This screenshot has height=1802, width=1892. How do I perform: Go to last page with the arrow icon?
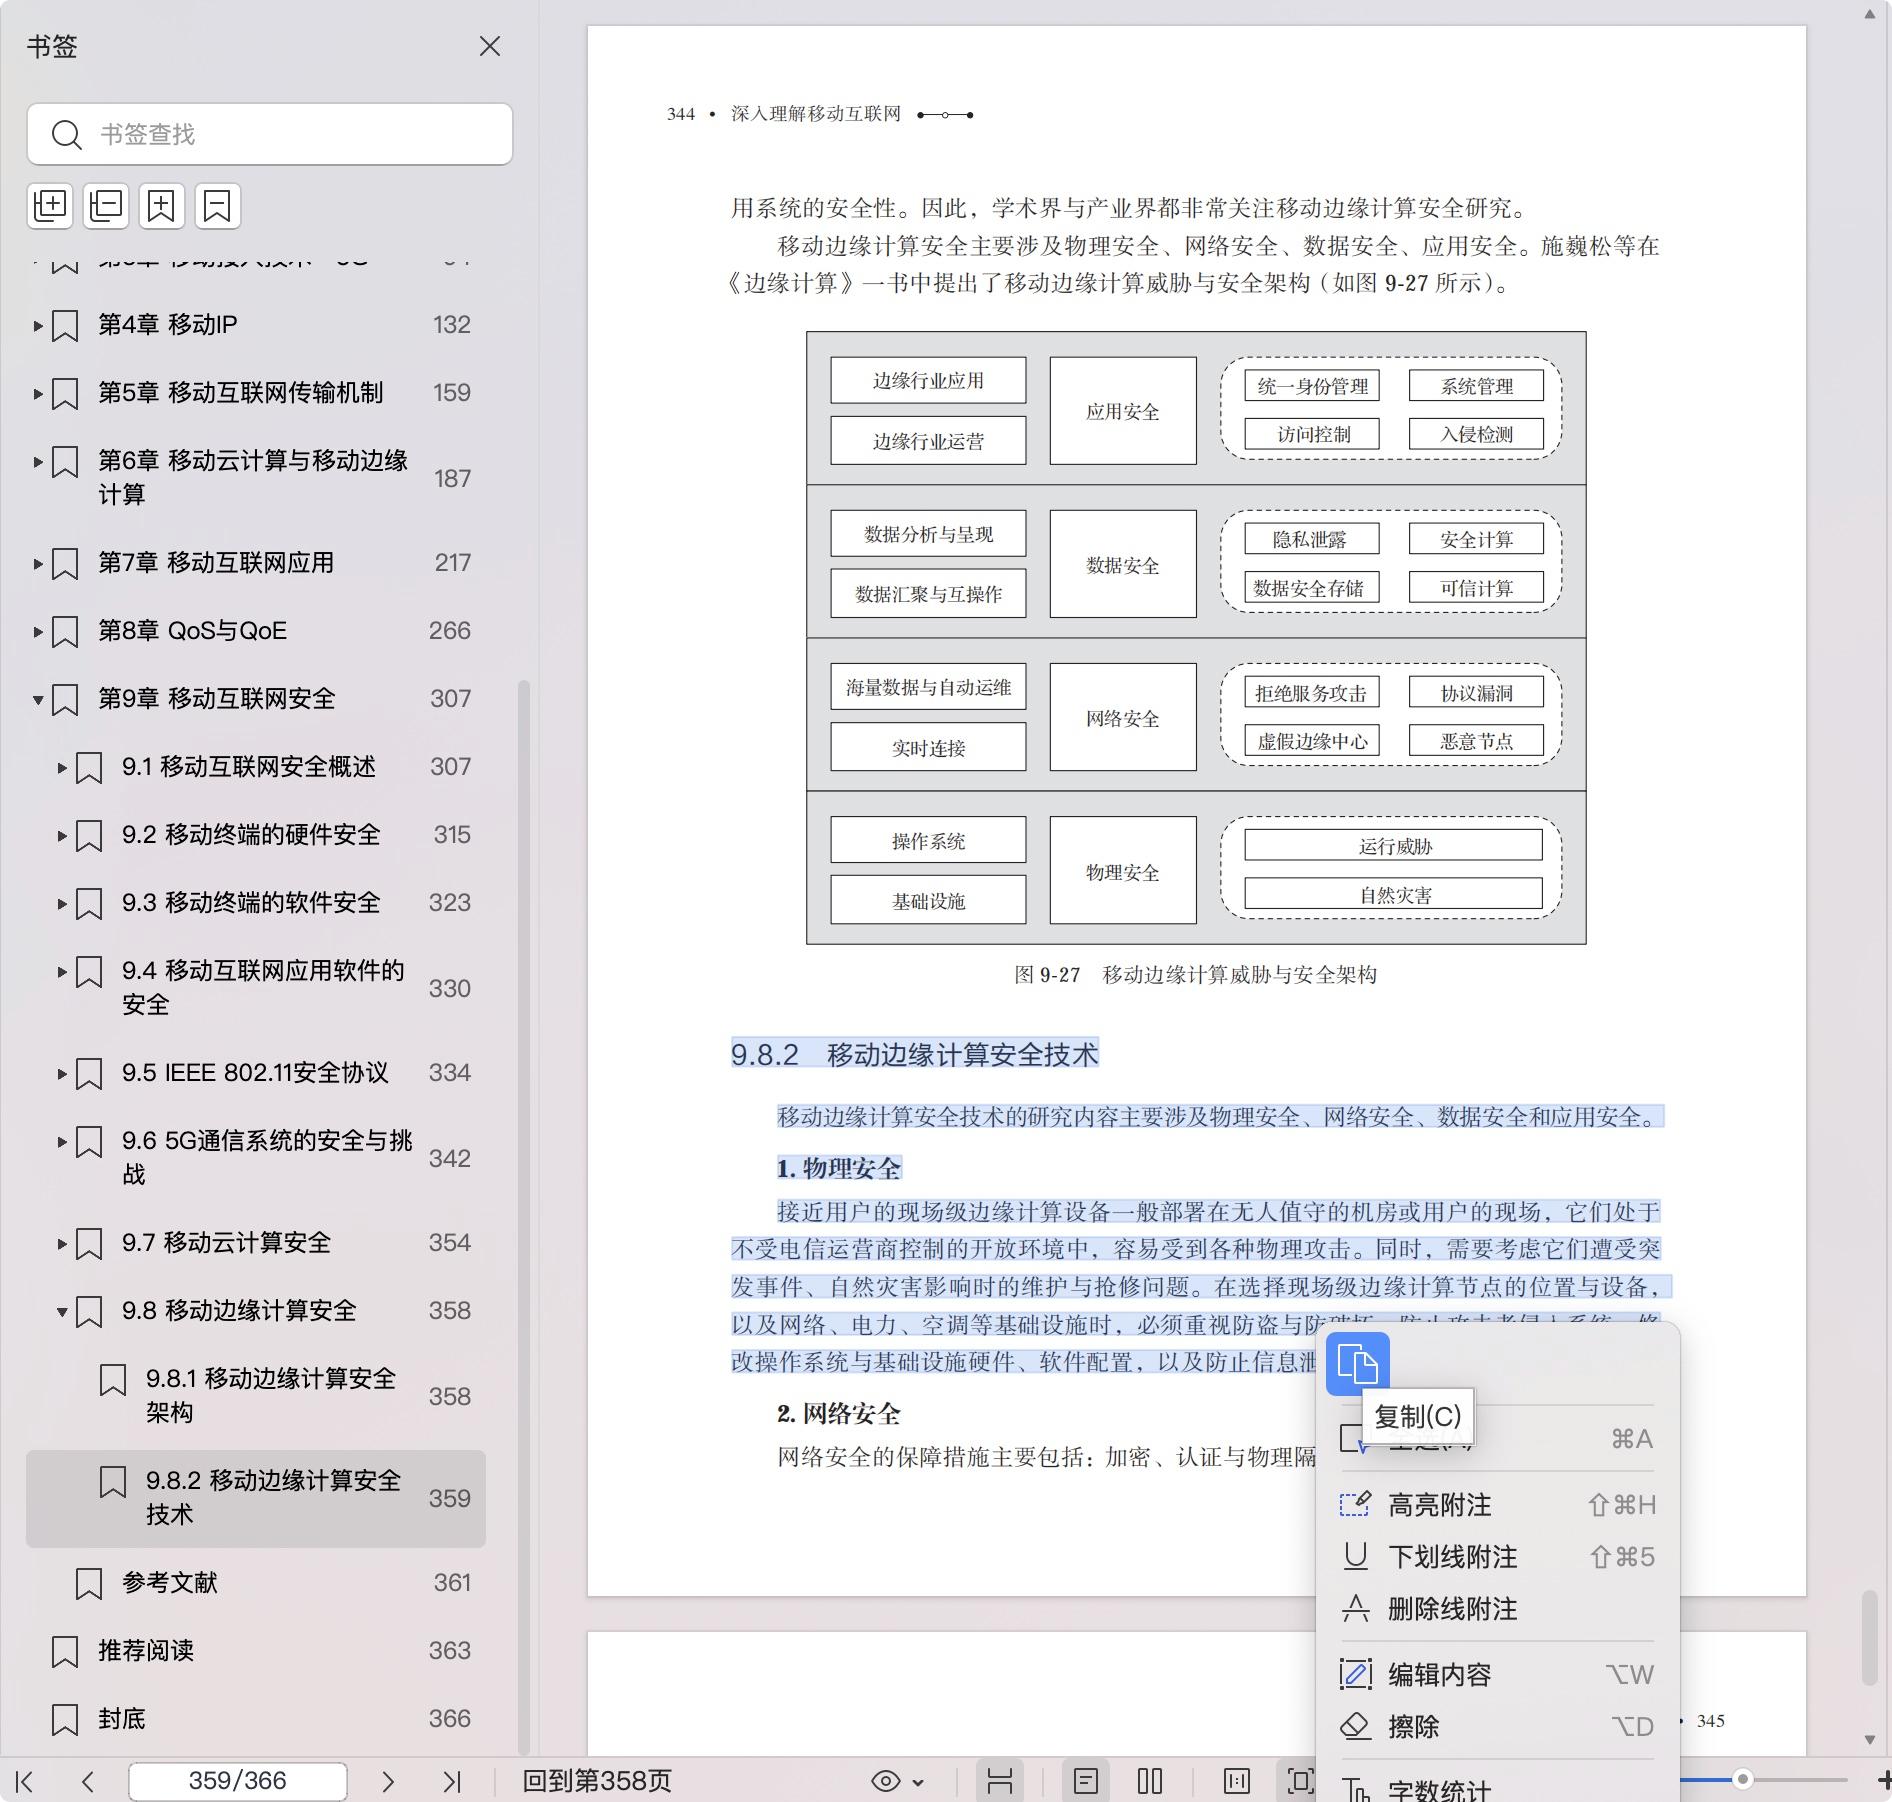pos(452,1781)
